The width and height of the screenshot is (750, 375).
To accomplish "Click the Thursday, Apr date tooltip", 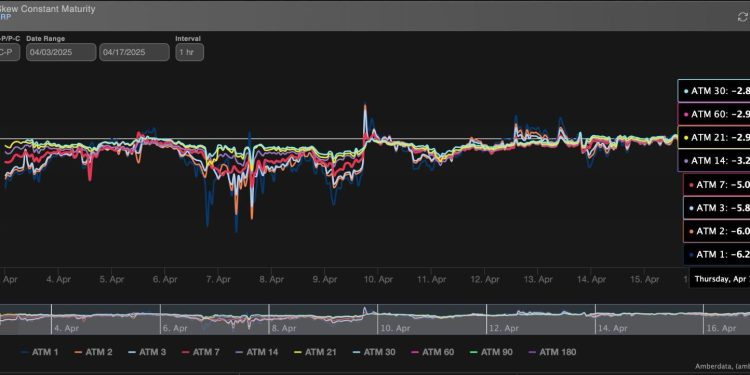I will click(x=719, y=279).
